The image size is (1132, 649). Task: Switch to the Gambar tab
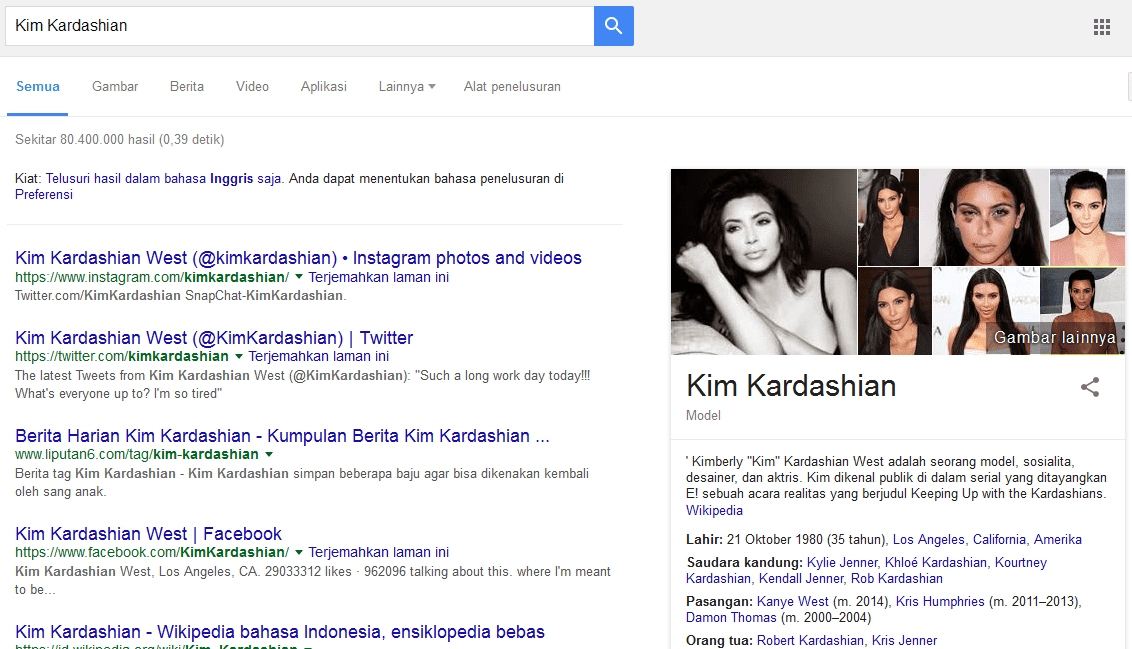point(115,87)
